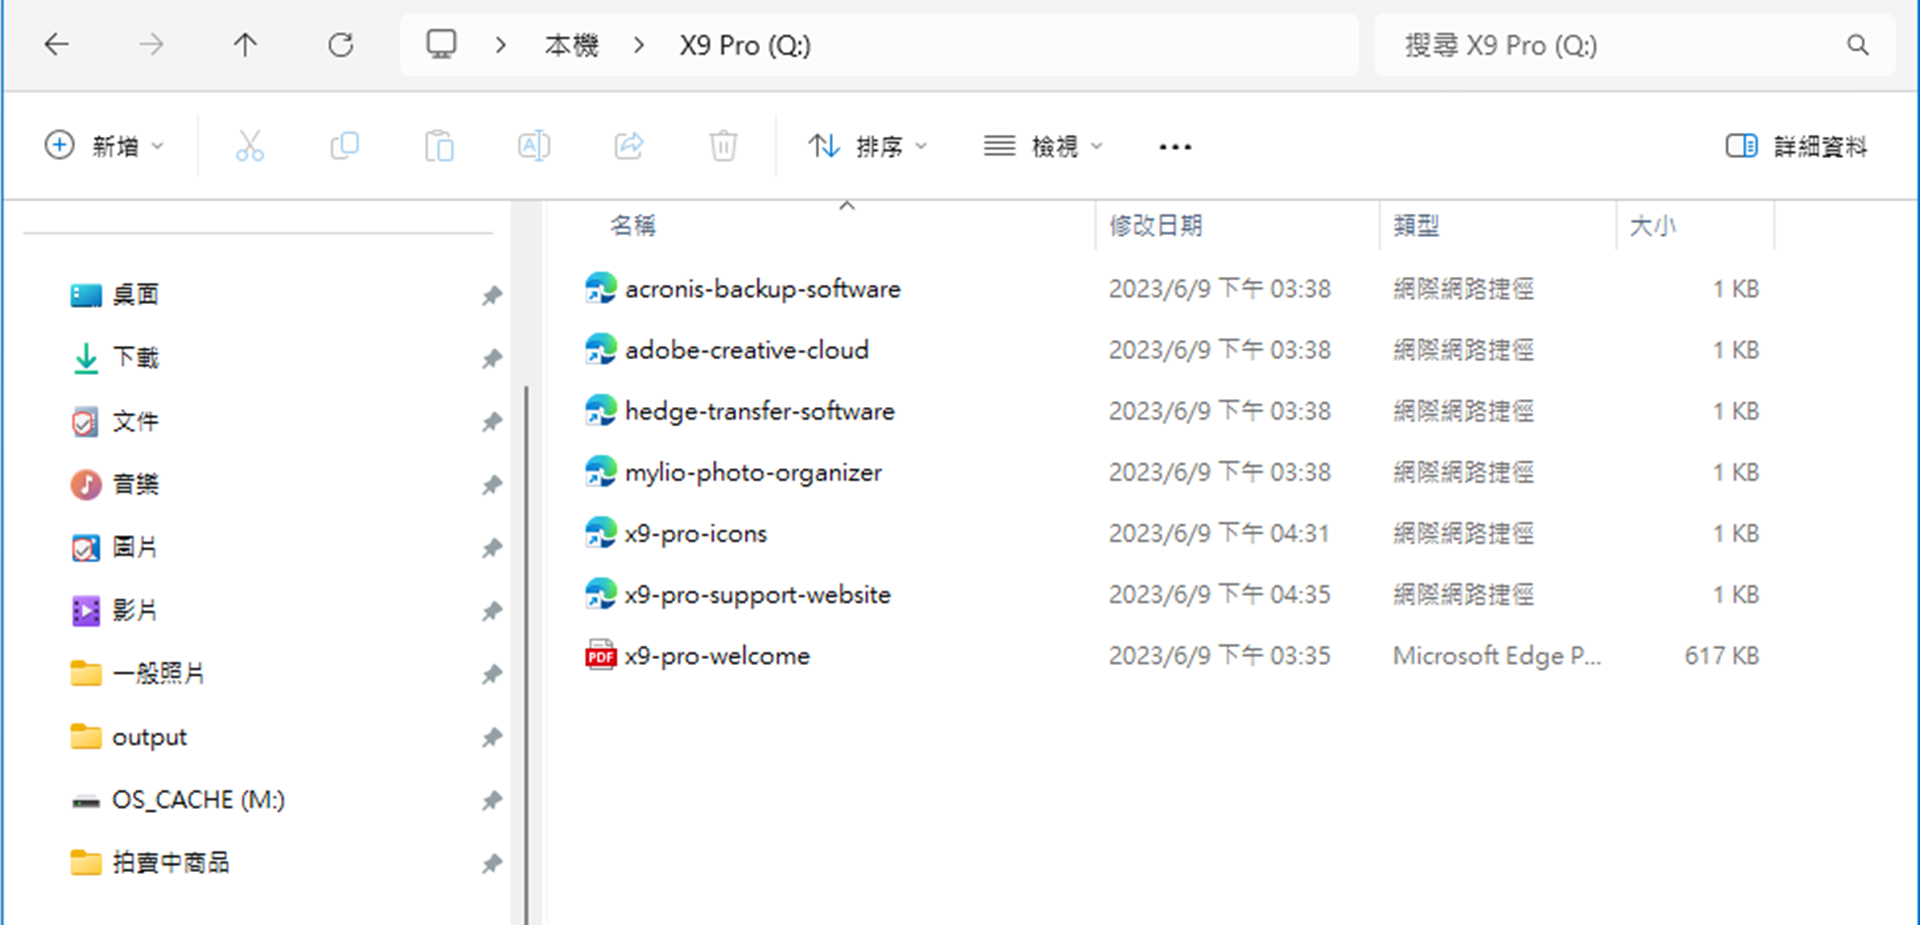The width and height of the screenshot is (1920, 925).
Task: Click the computer icon in address bar
Action: pyautogui.click(x=441, y=44)
